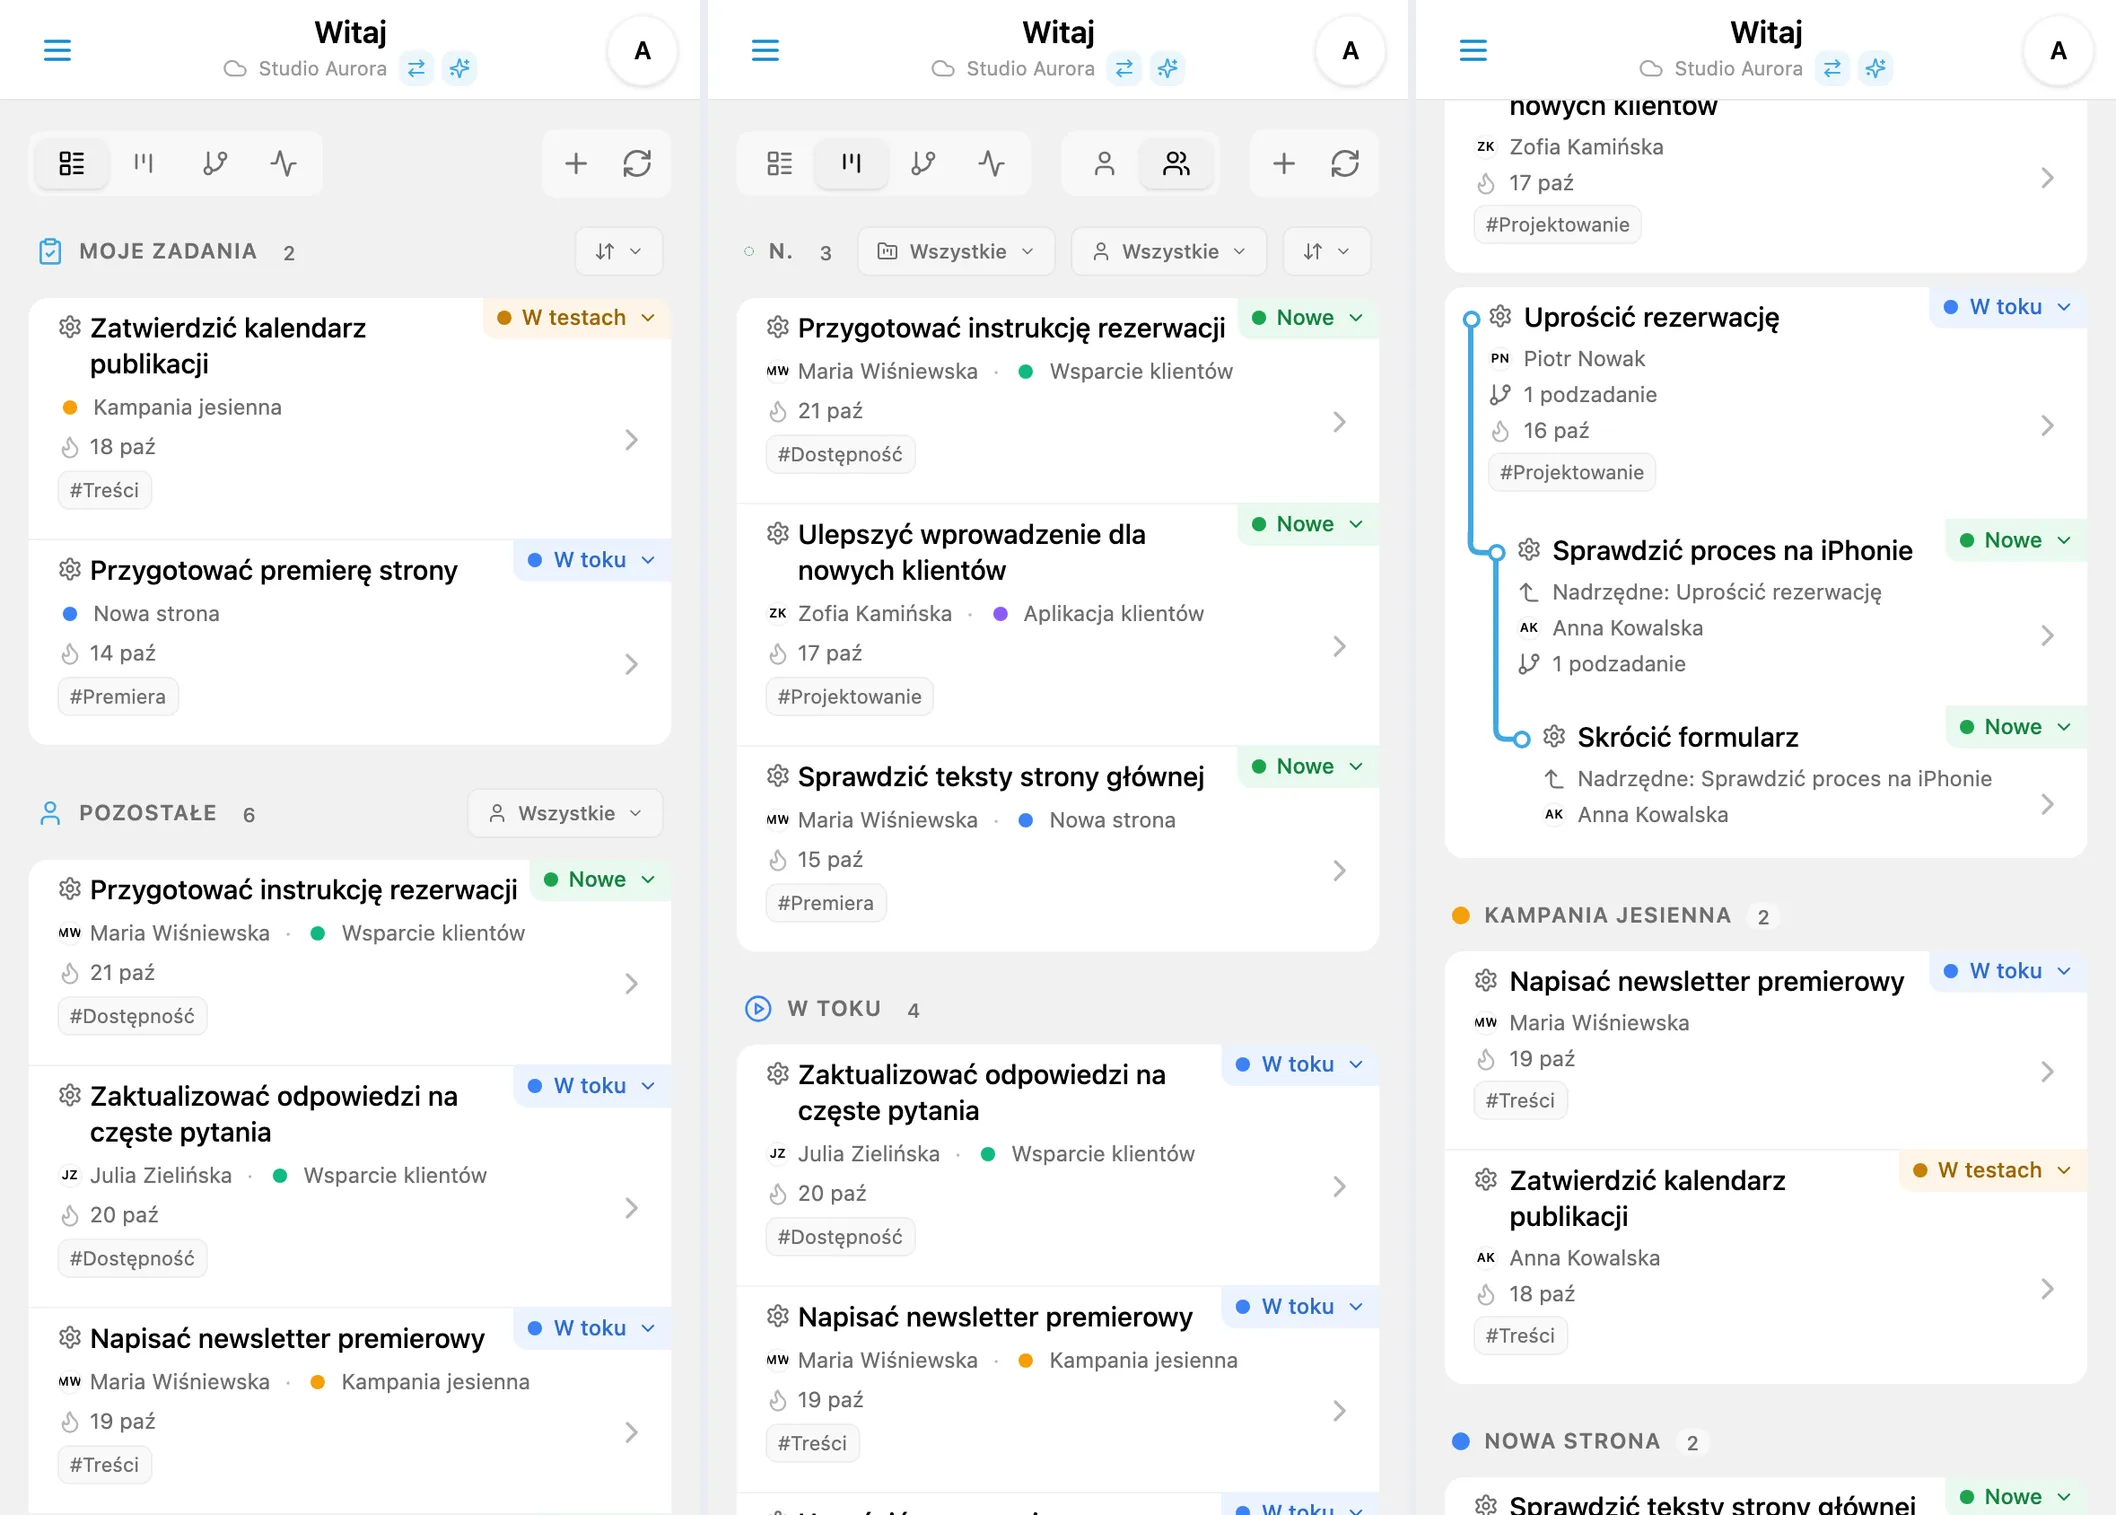Open Nadrzędne: Uprościć rezerwację parent link
2116x1515 pixels.
coord(1716,592)
